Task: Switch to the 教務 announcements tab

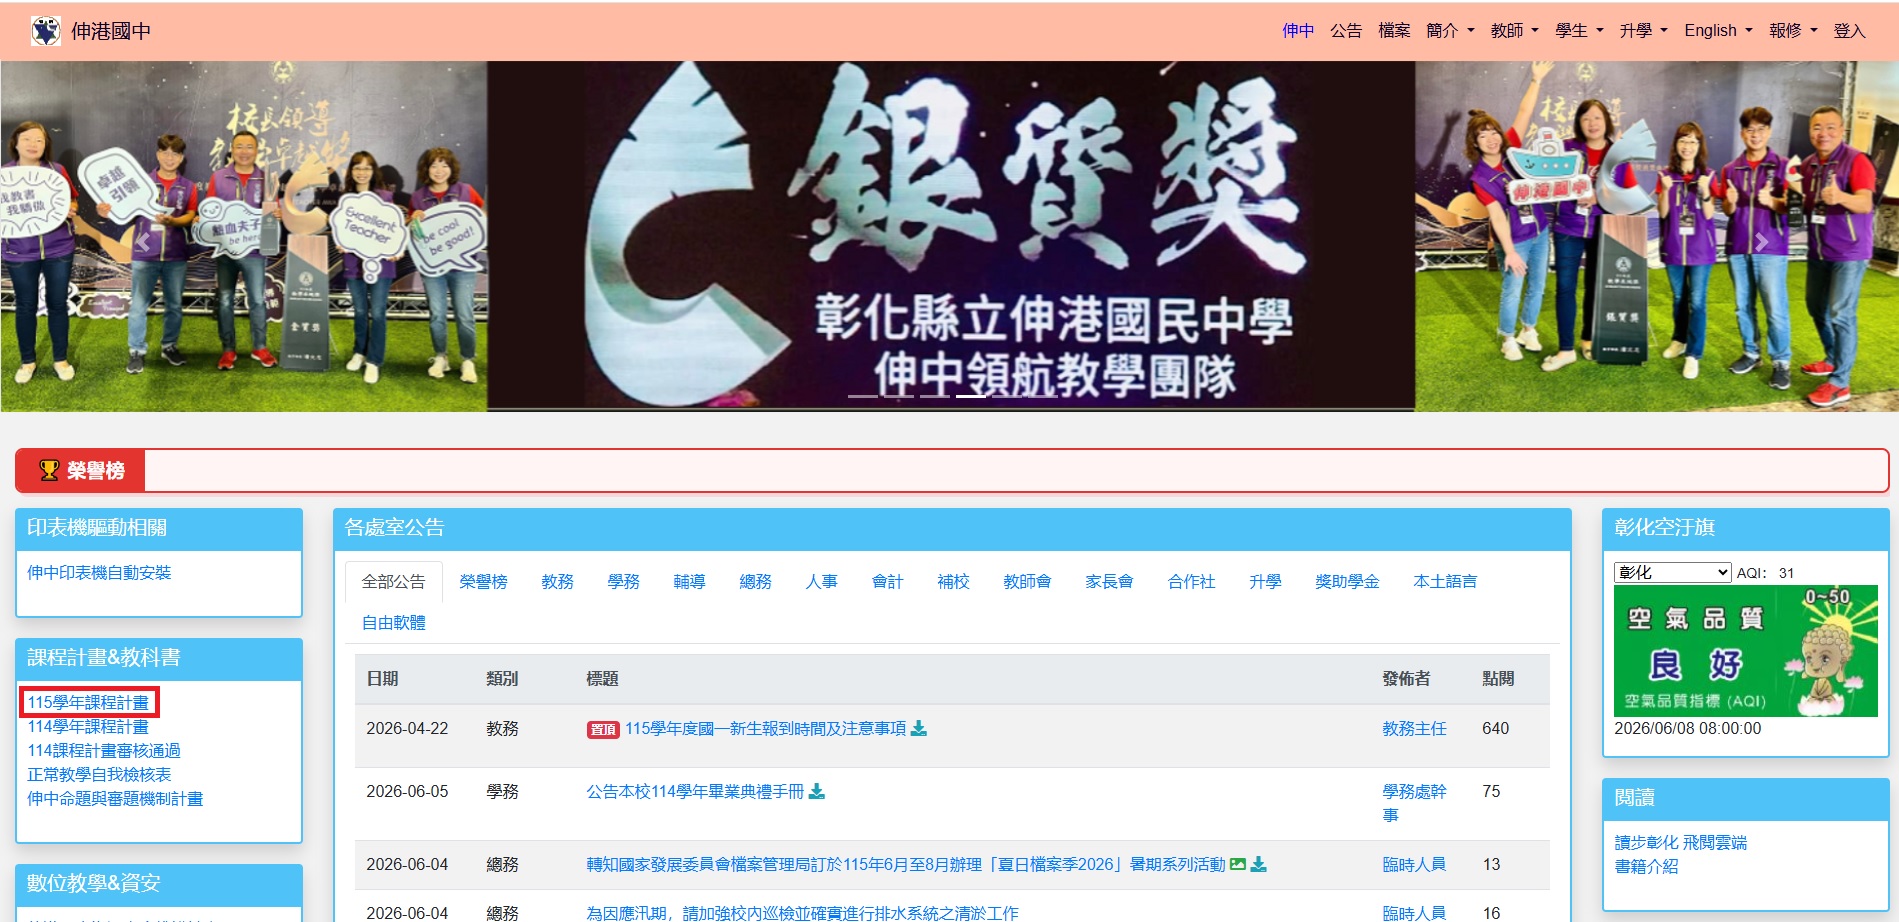Action: tap(558, 582)
